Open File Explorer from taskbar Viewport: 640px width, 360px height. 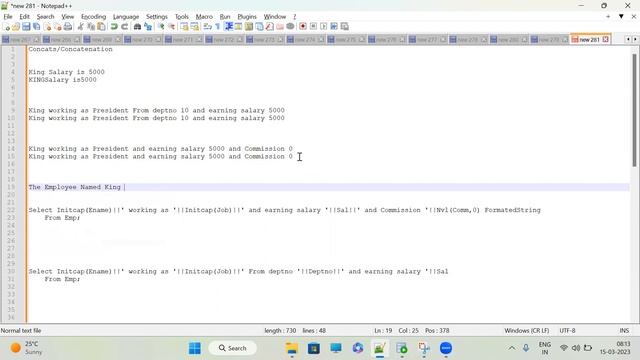(x=292, y=348)
